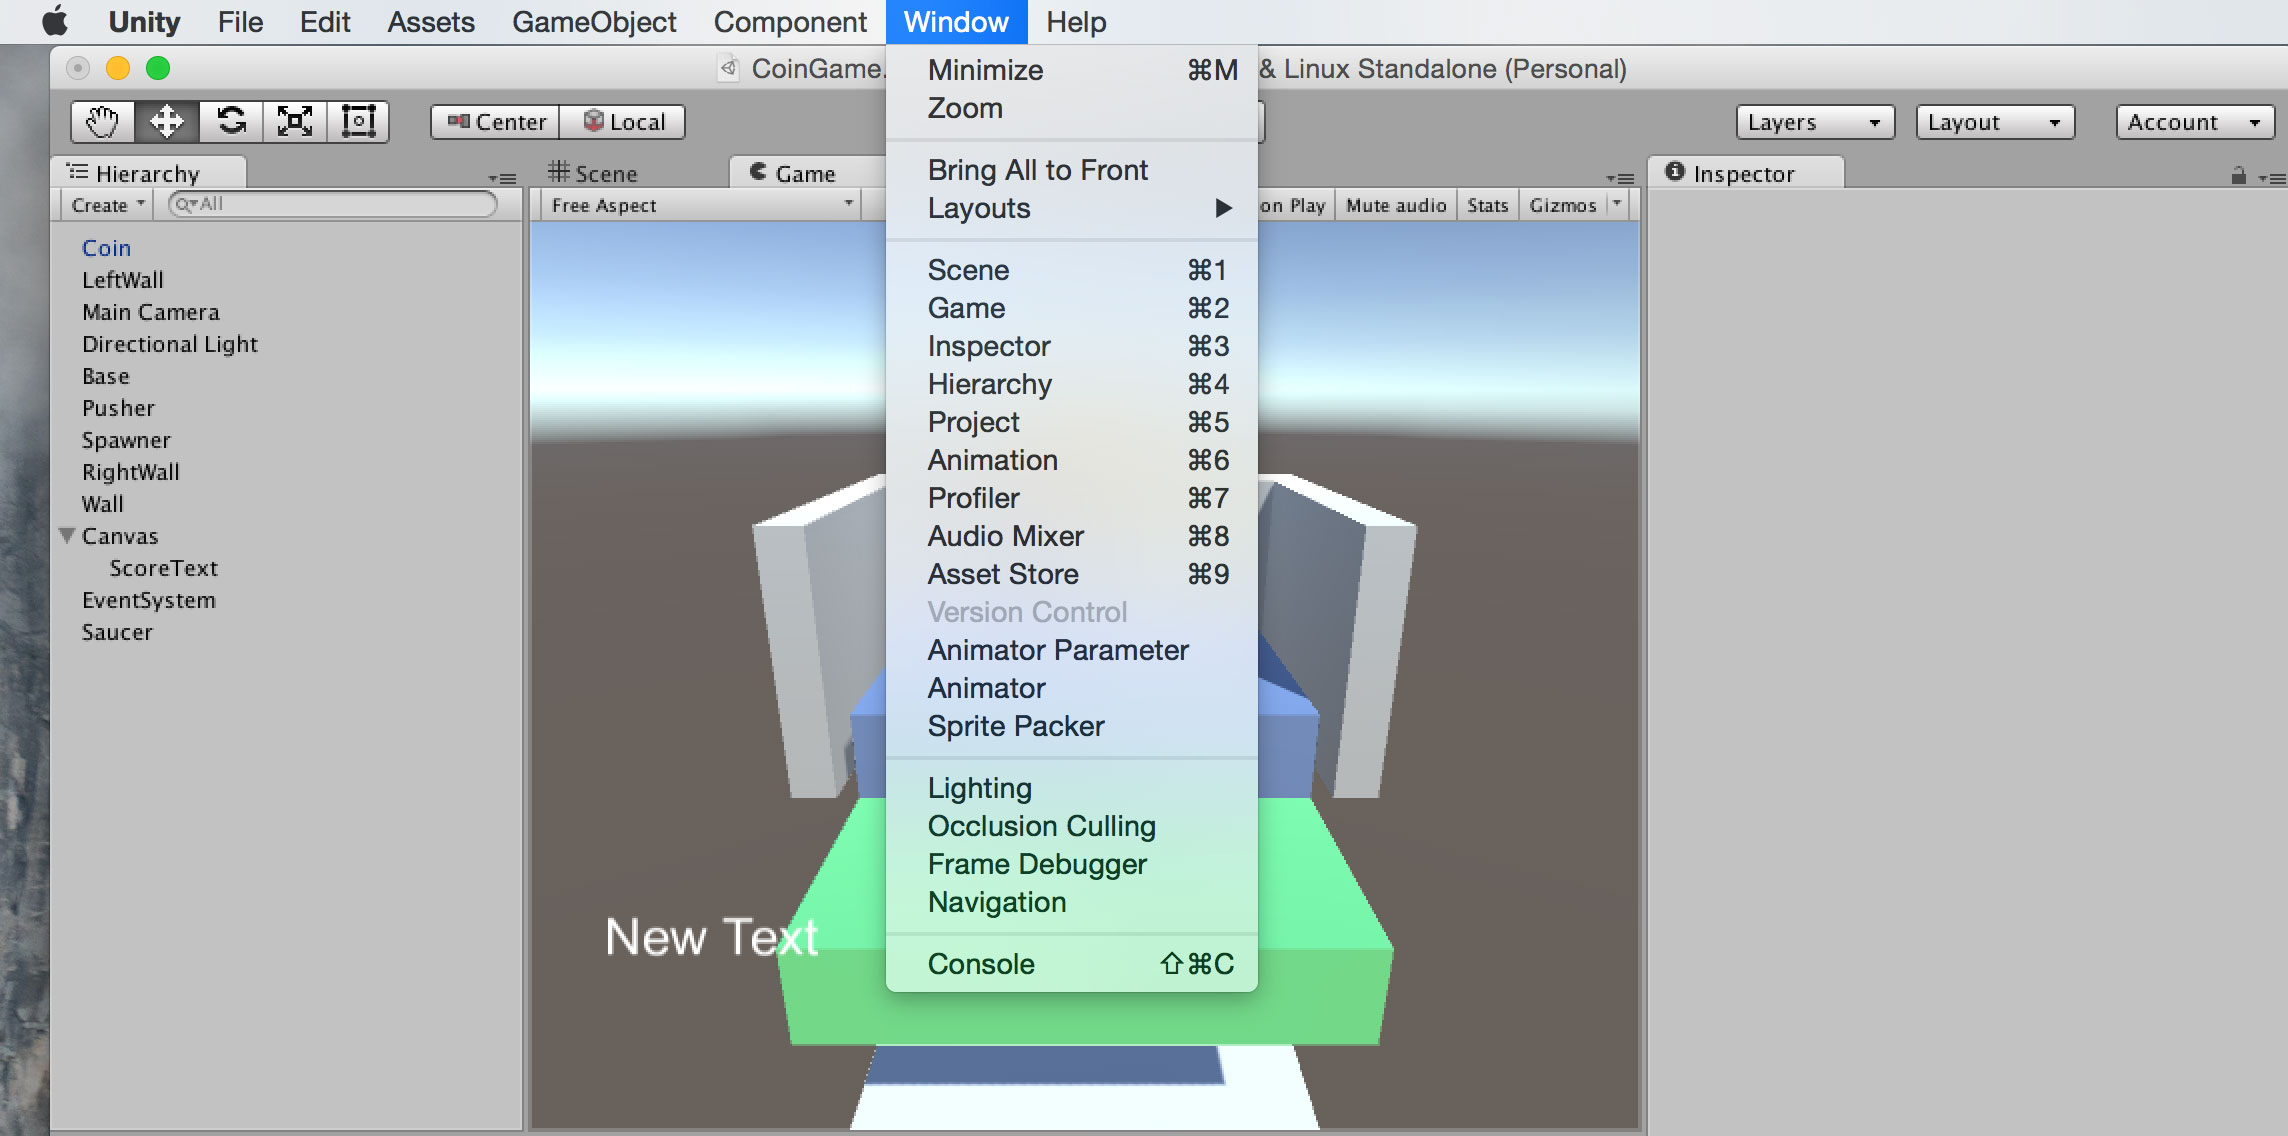Open the Layout dropdown
Screen dimensions: 2288x1136
coord(1995,122)
